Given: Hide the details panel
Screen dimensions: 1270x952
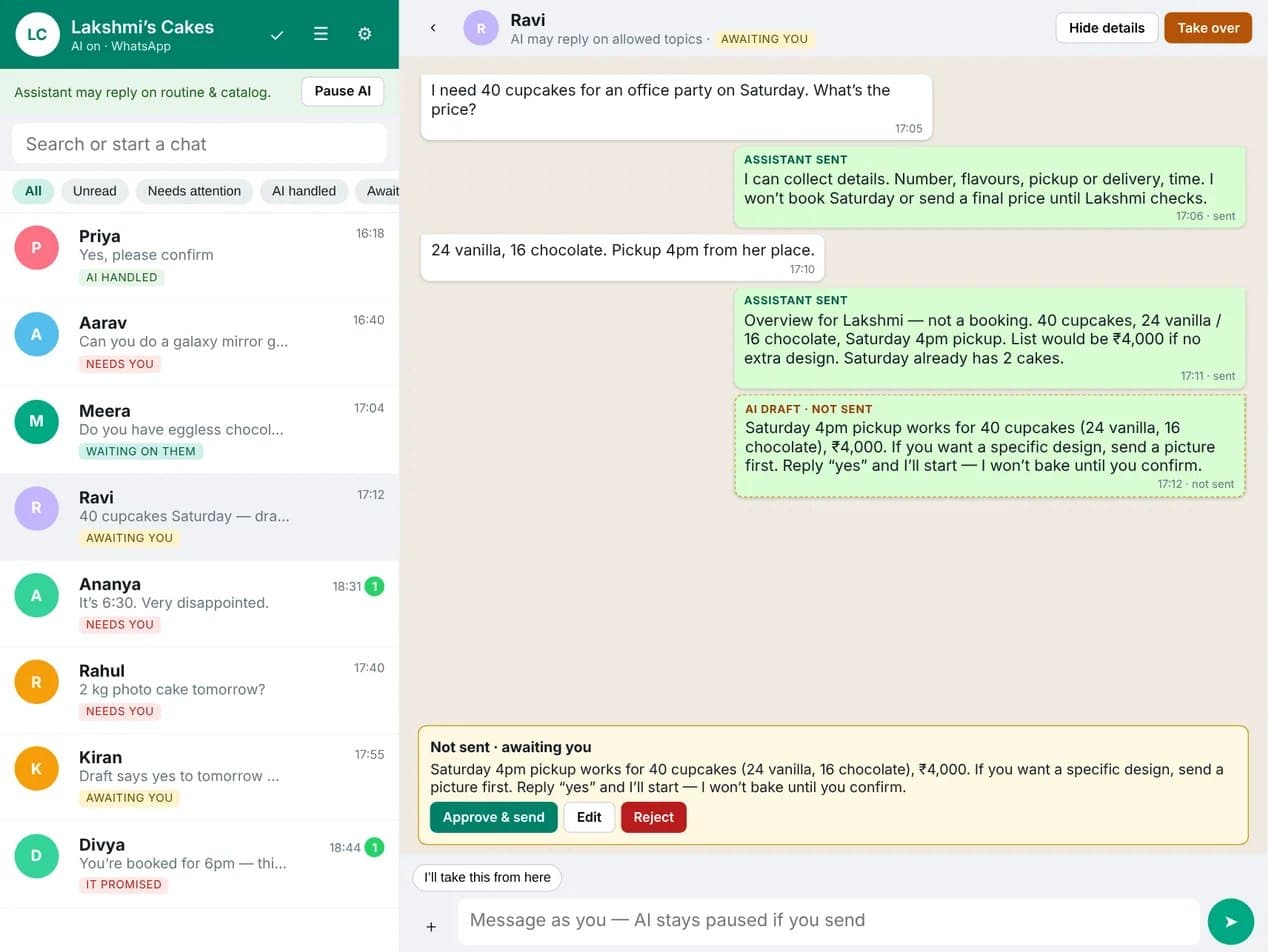Looking at the screenshot, I should tap(1106, 28).
